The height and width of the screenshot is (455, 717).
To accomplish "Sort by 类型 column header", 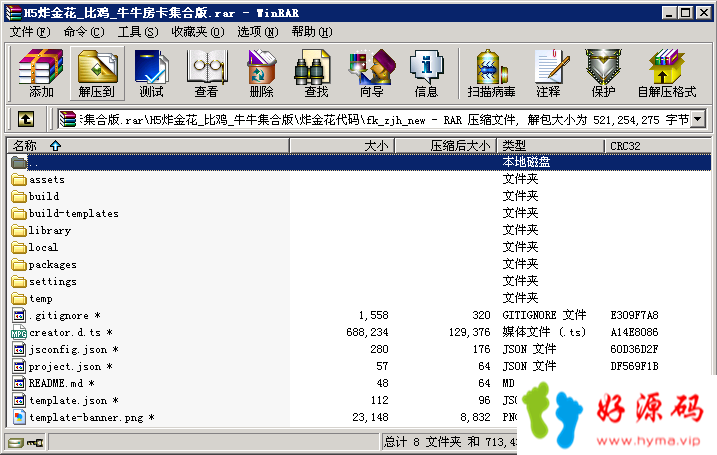I will tap(551, 146).
